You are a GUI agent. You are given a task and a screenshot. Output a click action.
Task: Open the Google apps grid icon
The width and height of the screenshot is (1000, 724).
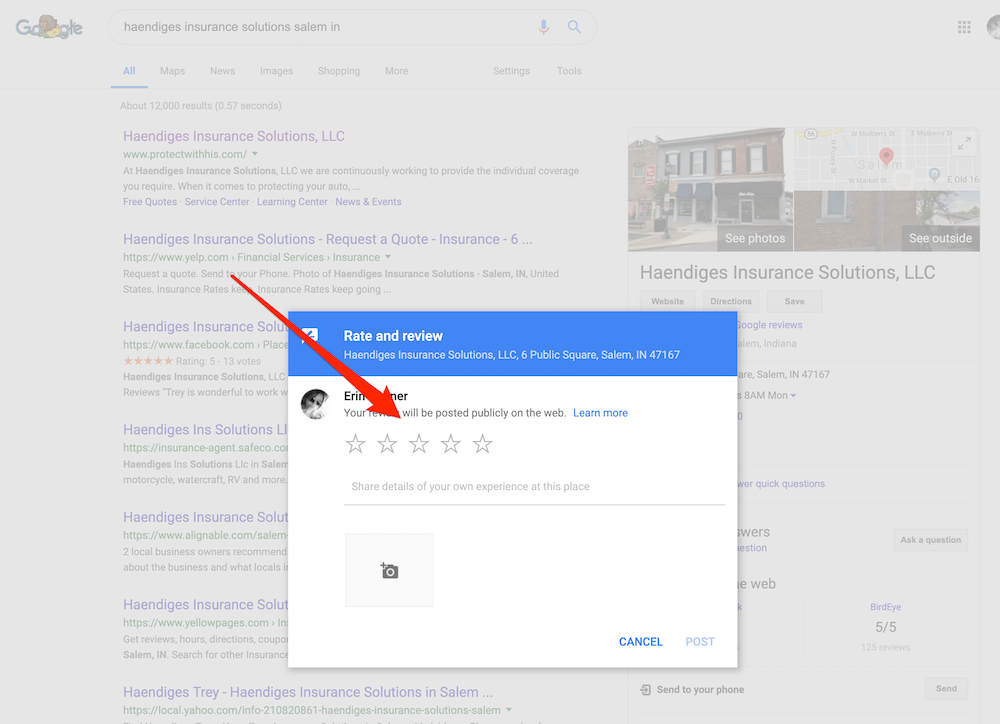click(964, 27)
